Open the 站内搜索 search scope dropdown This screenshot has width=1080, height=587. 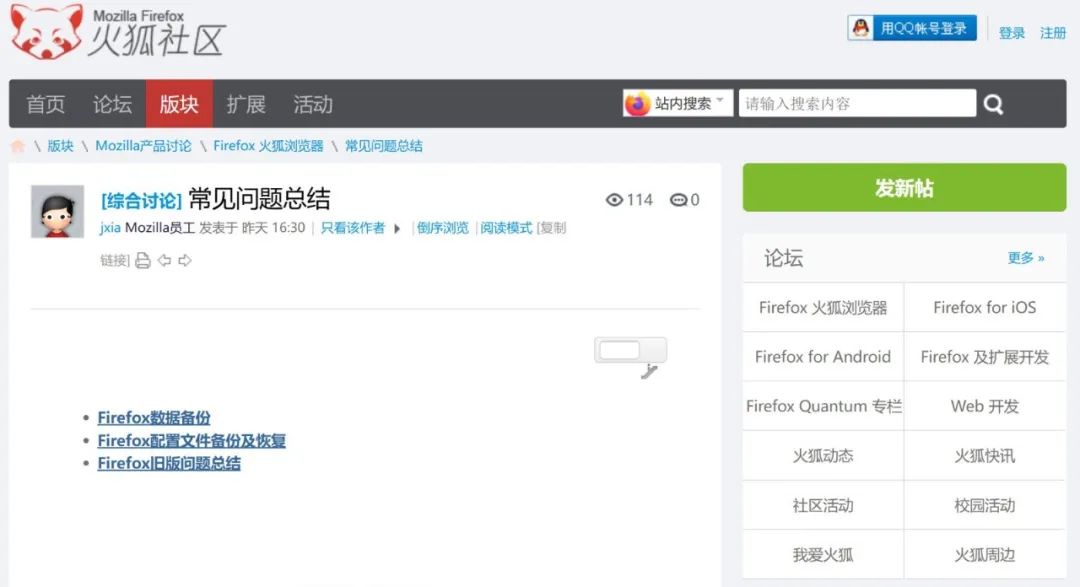pyautogui.click(x=679, y=103)
